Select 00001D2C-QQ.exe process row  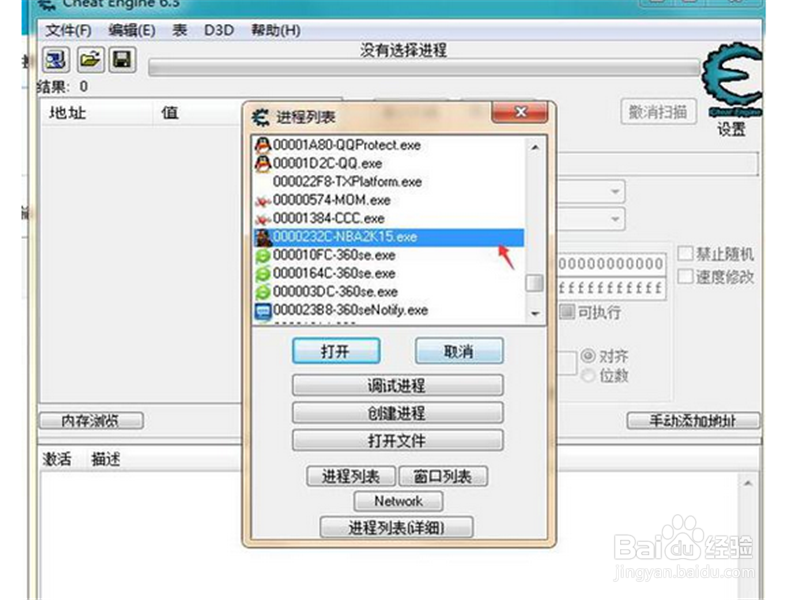[x=389, y=164]
